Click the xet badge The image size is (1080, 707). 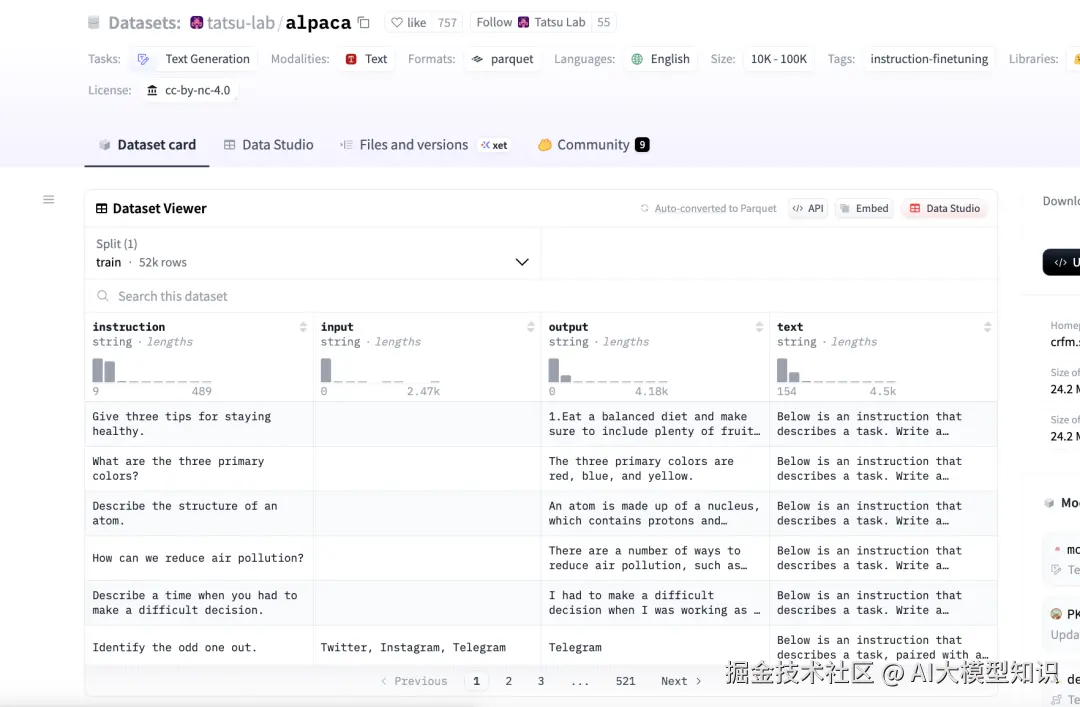494,145
